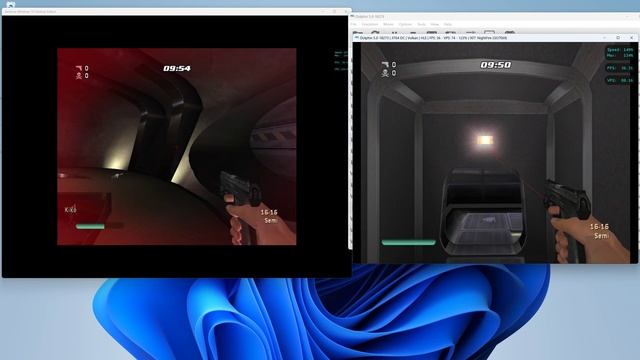Click the 09:54 timer in left game

coord(177,68)
